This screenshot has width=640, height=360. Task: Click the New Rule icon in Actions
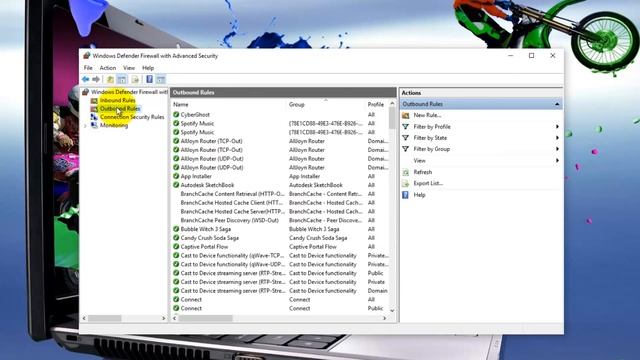point(405,116)
